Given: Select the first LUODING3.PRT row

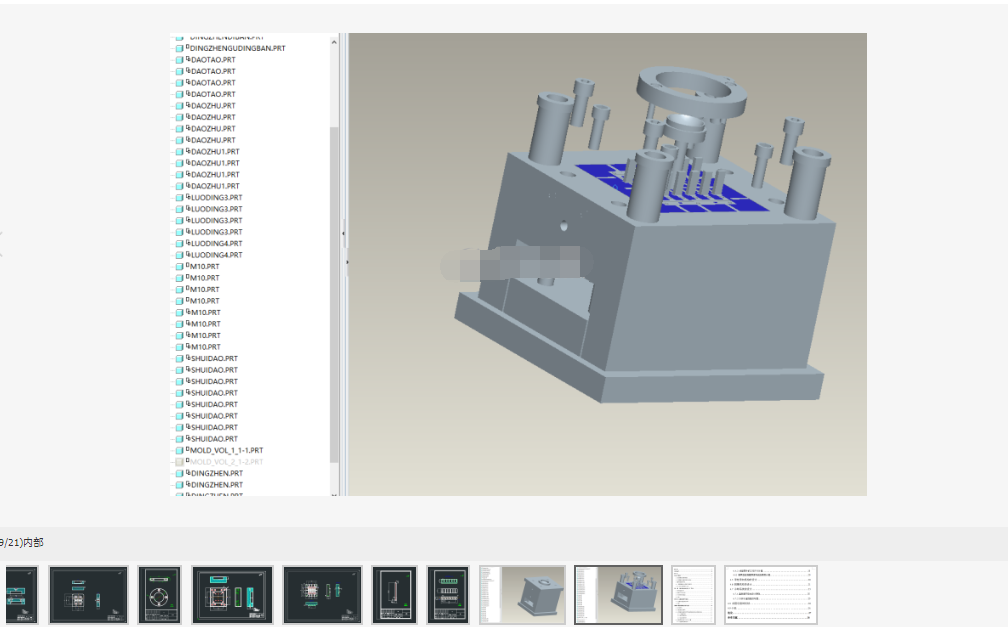Looking at the screenshot, I should 216,197.
